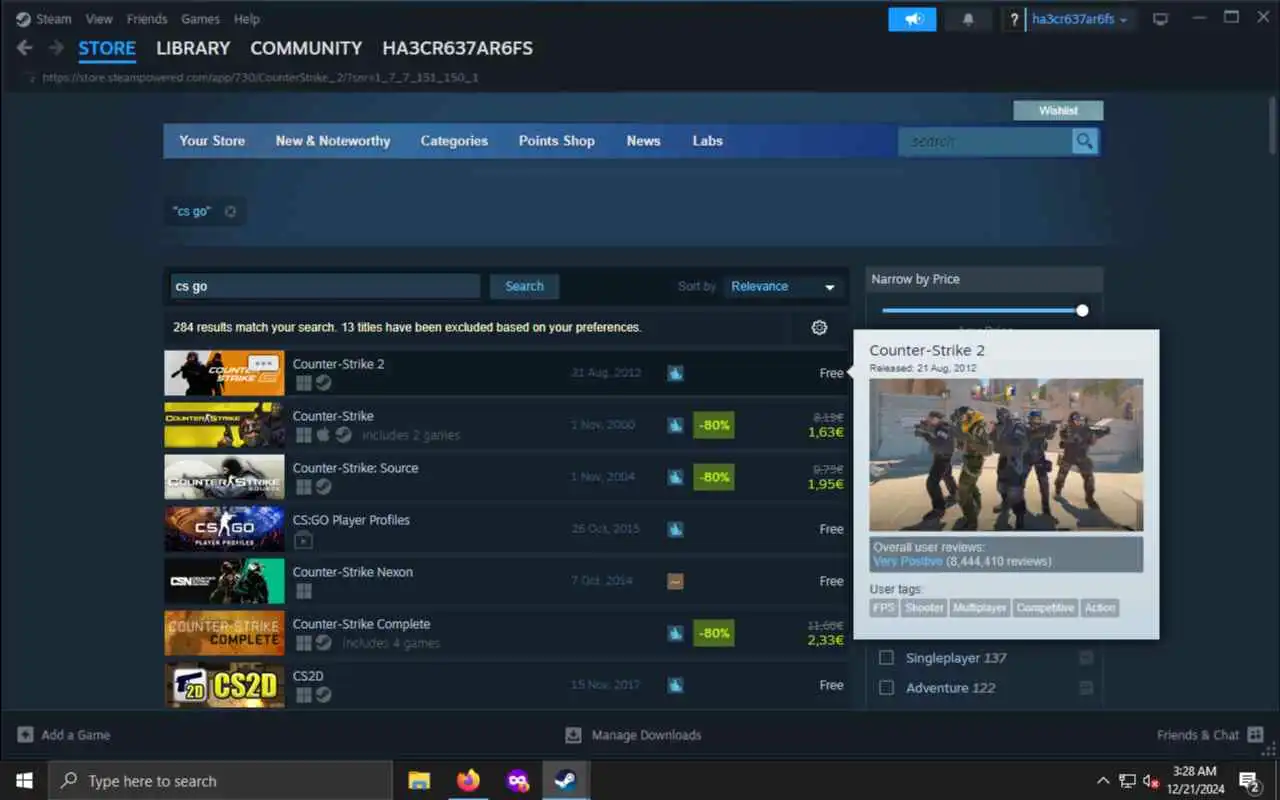The width and height of the screenshot is (1280, 800).
Task: Open the New & Noteworthy dropdown
Action: click(333, 141)
